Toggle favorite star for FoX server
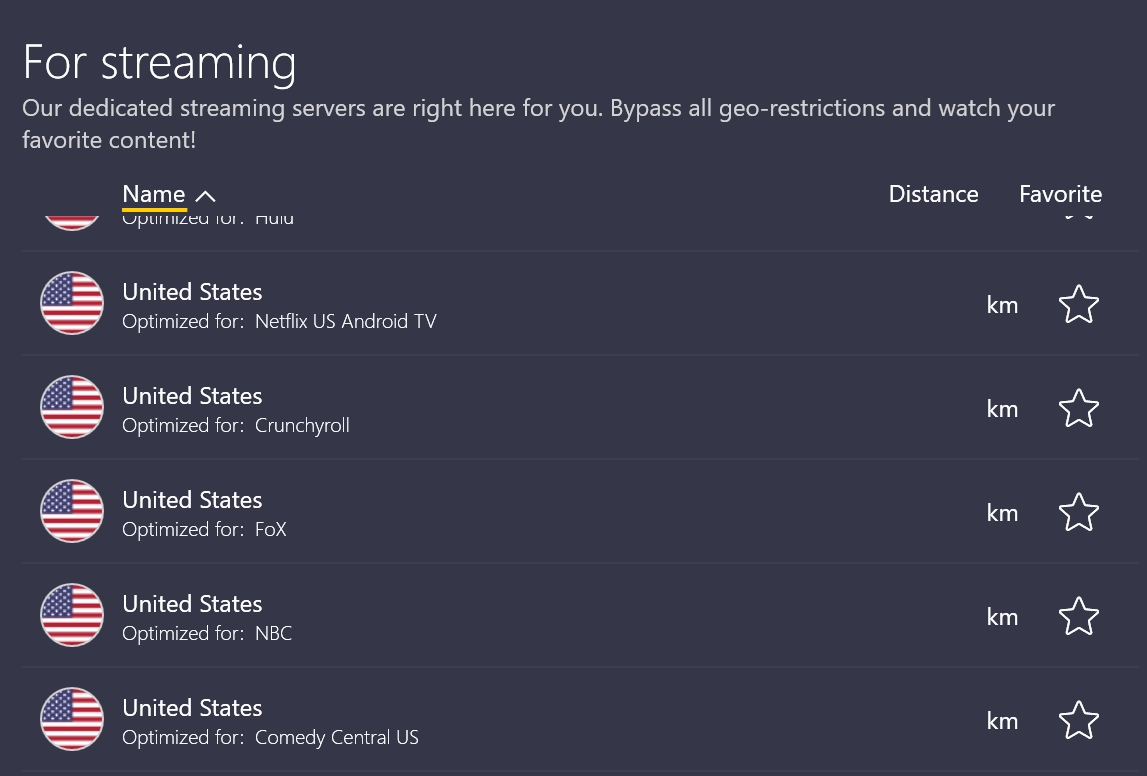Viewport: 1147px width, 776px height. (x=1078, y=512)
